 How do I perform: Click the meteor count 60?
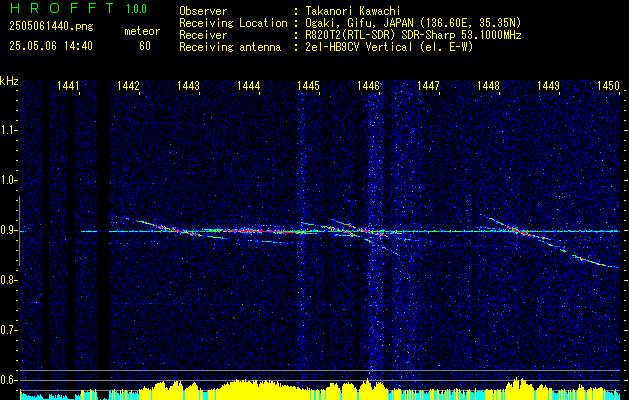[x=145, y=46]
